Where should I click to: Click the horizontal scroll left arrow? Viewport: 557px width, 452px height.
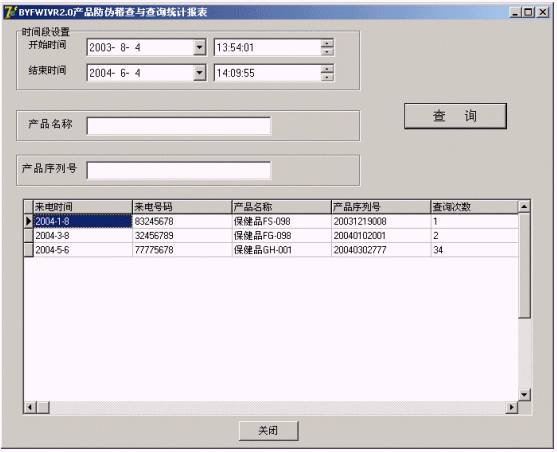tap(31, 407)
